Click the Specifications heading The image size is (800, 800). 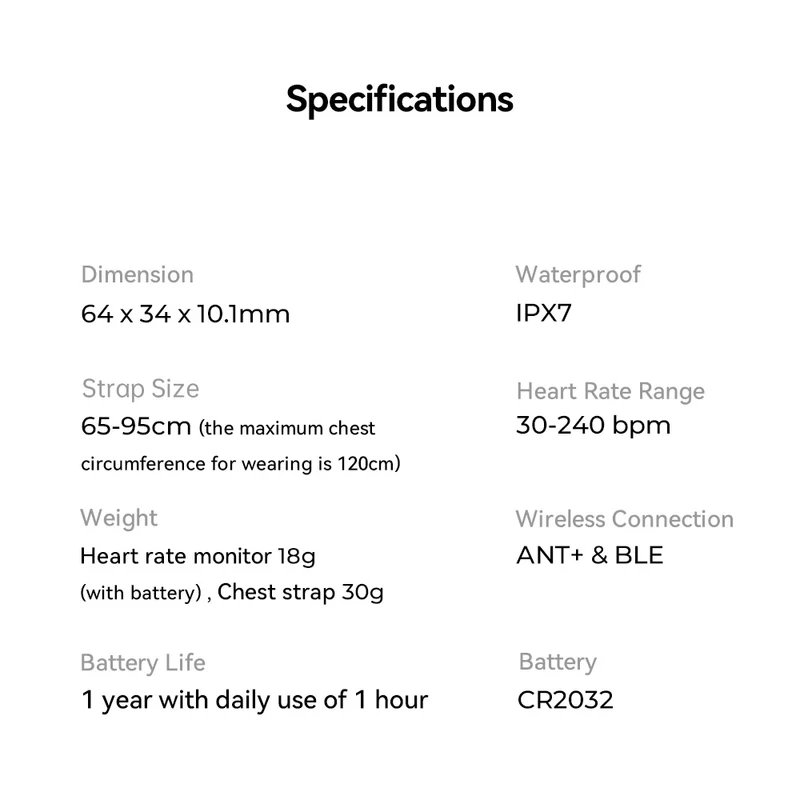[399, 100]
